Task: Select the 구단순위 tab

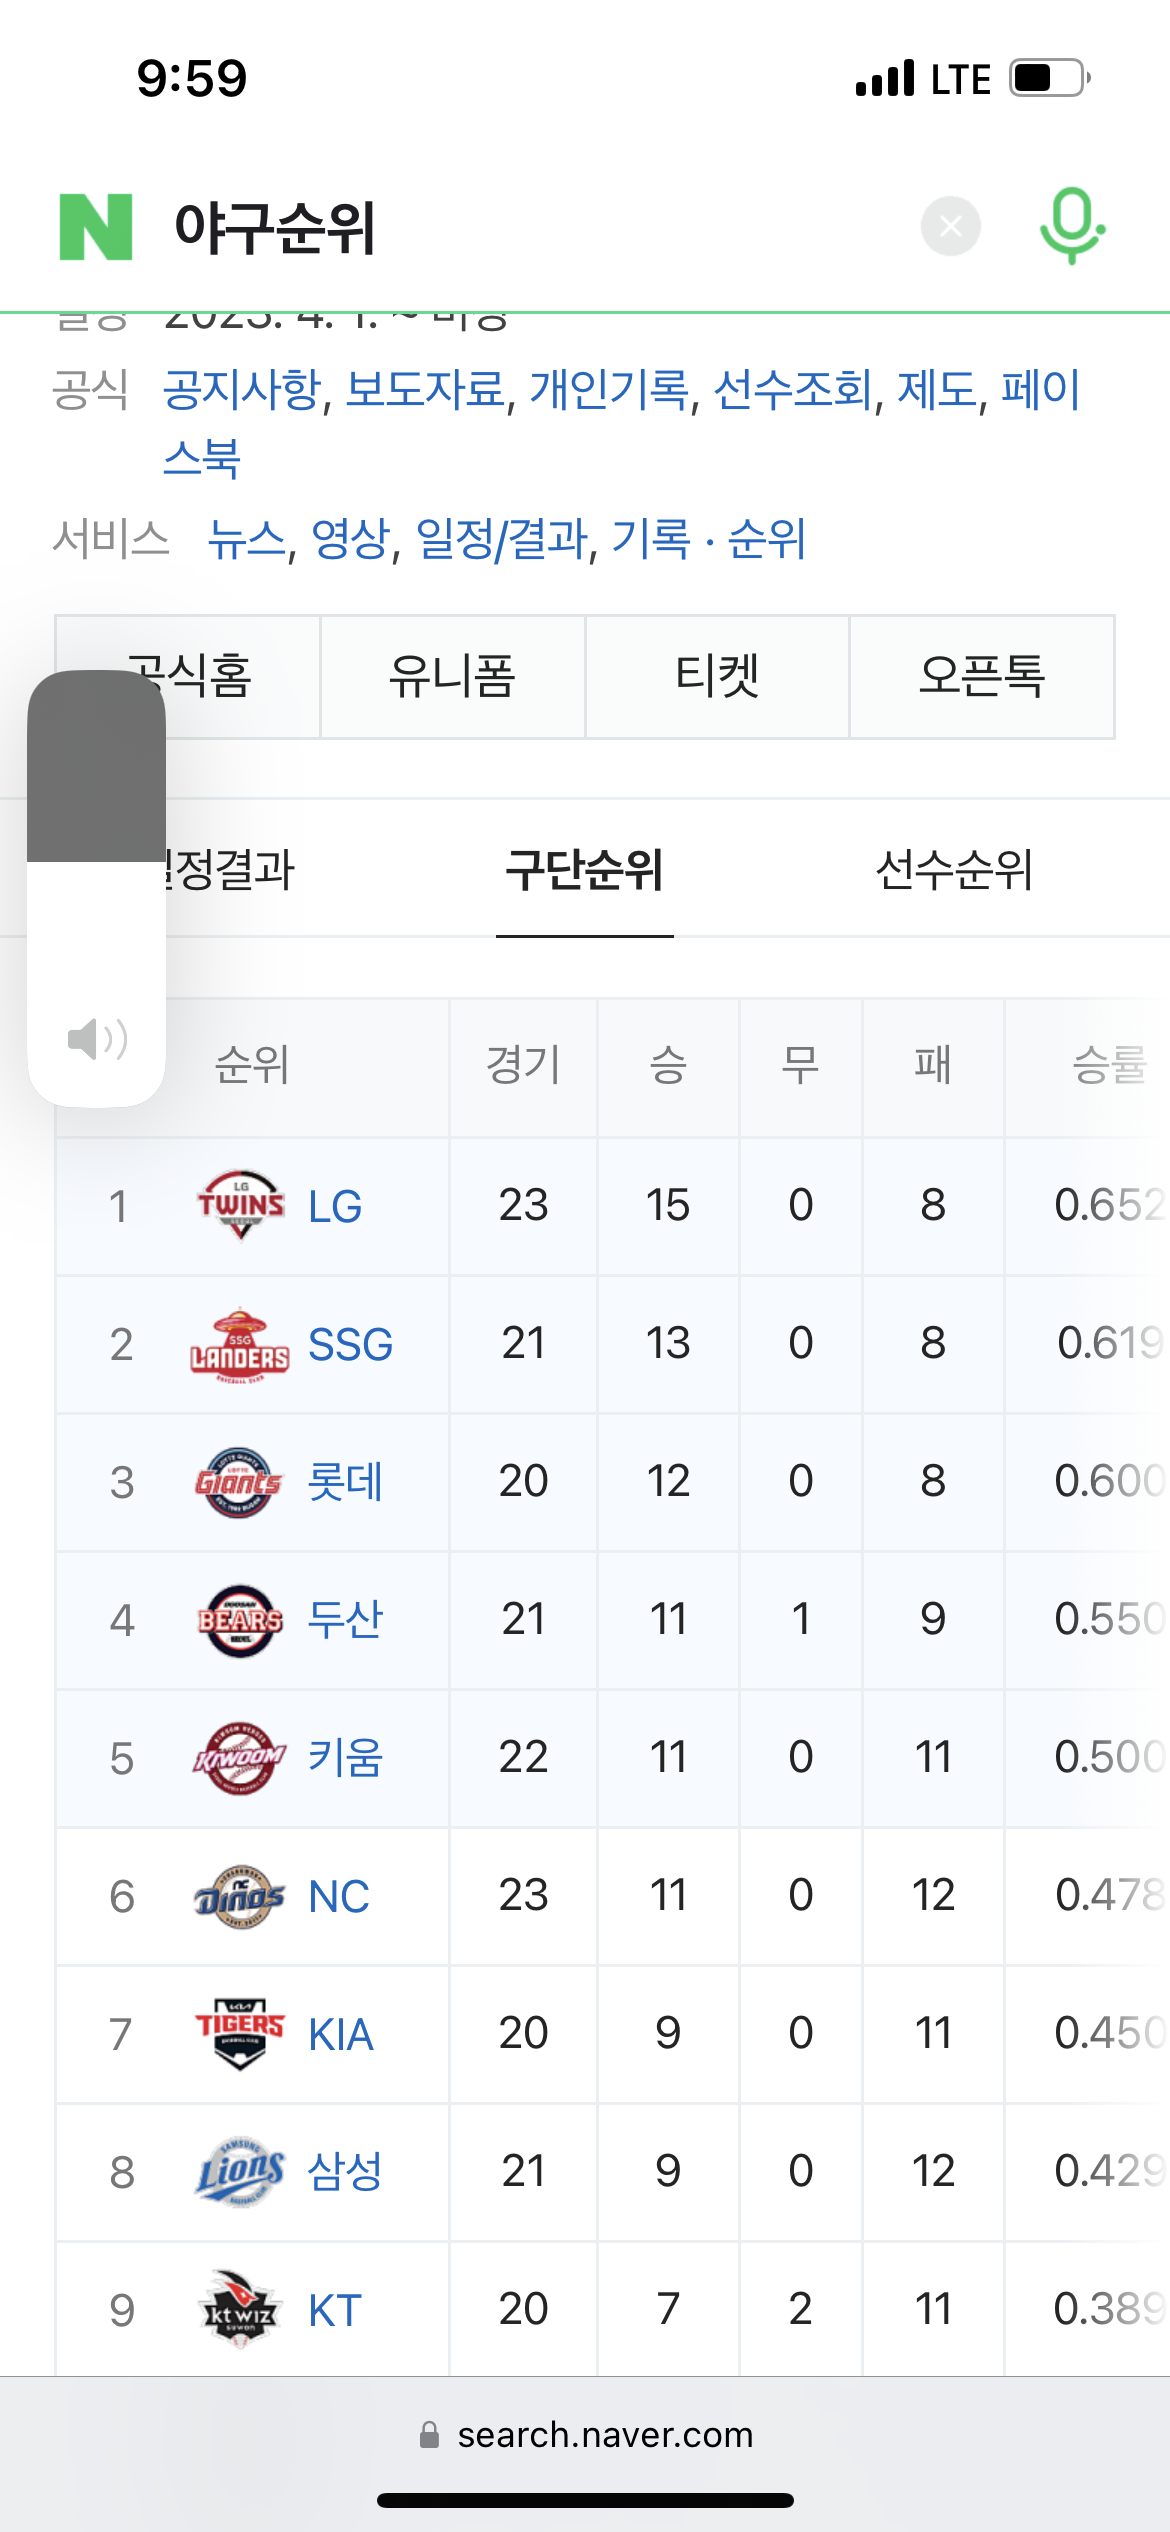Action: pos(585,869)
